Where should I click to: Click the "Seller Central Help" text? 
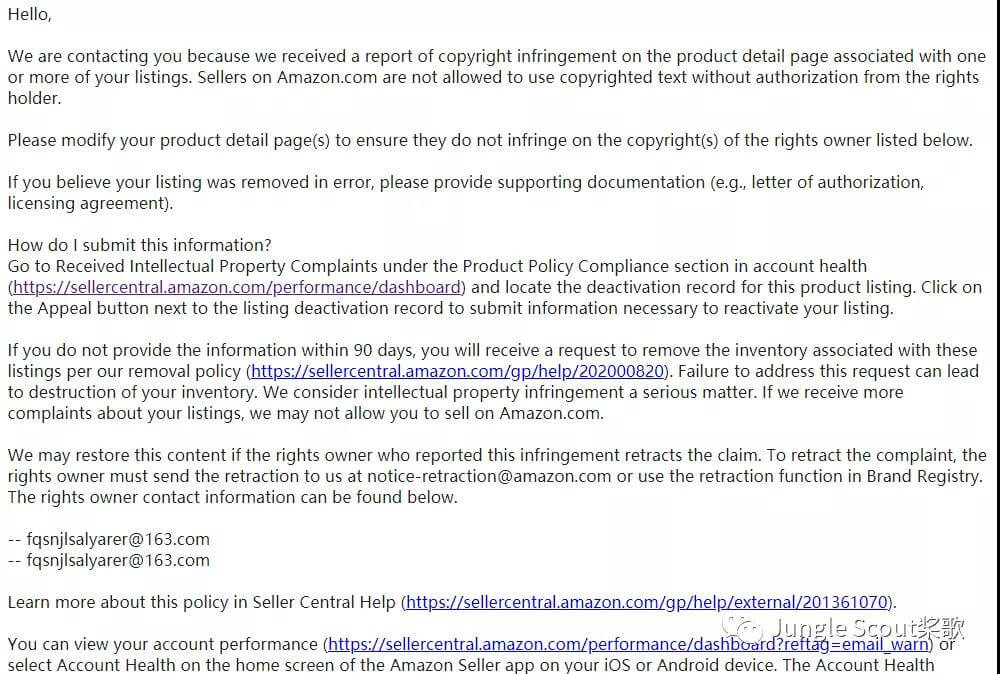(324, 602)
